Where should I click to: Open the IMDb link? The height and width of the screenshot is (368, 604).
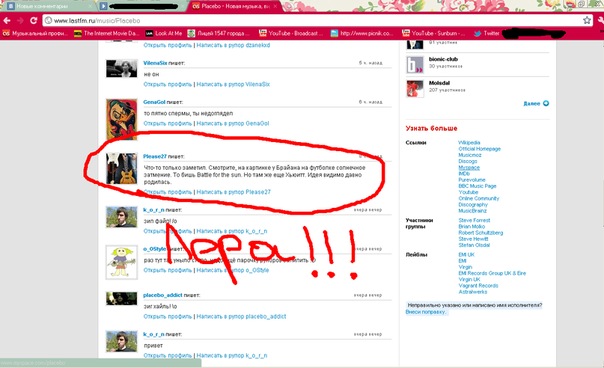(464, 174)
